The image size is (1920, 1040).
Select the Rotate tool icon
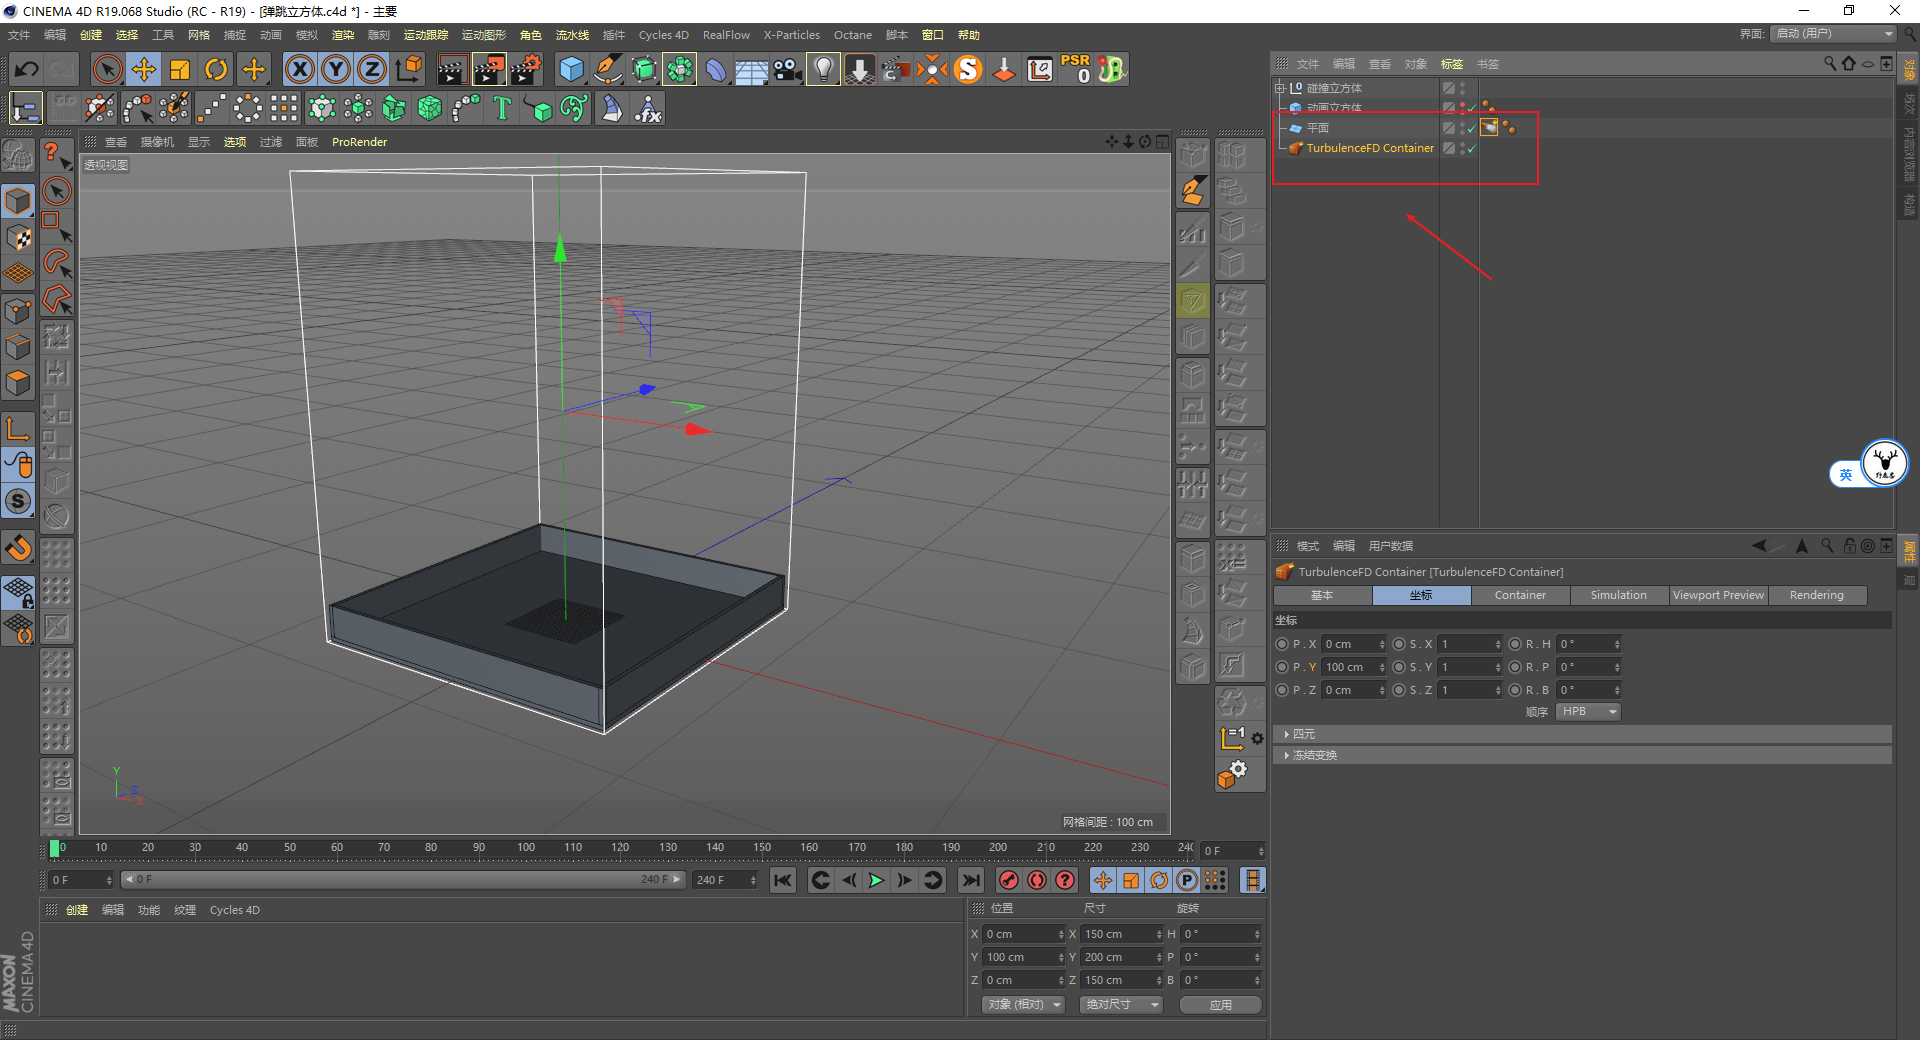pos(216,69)
